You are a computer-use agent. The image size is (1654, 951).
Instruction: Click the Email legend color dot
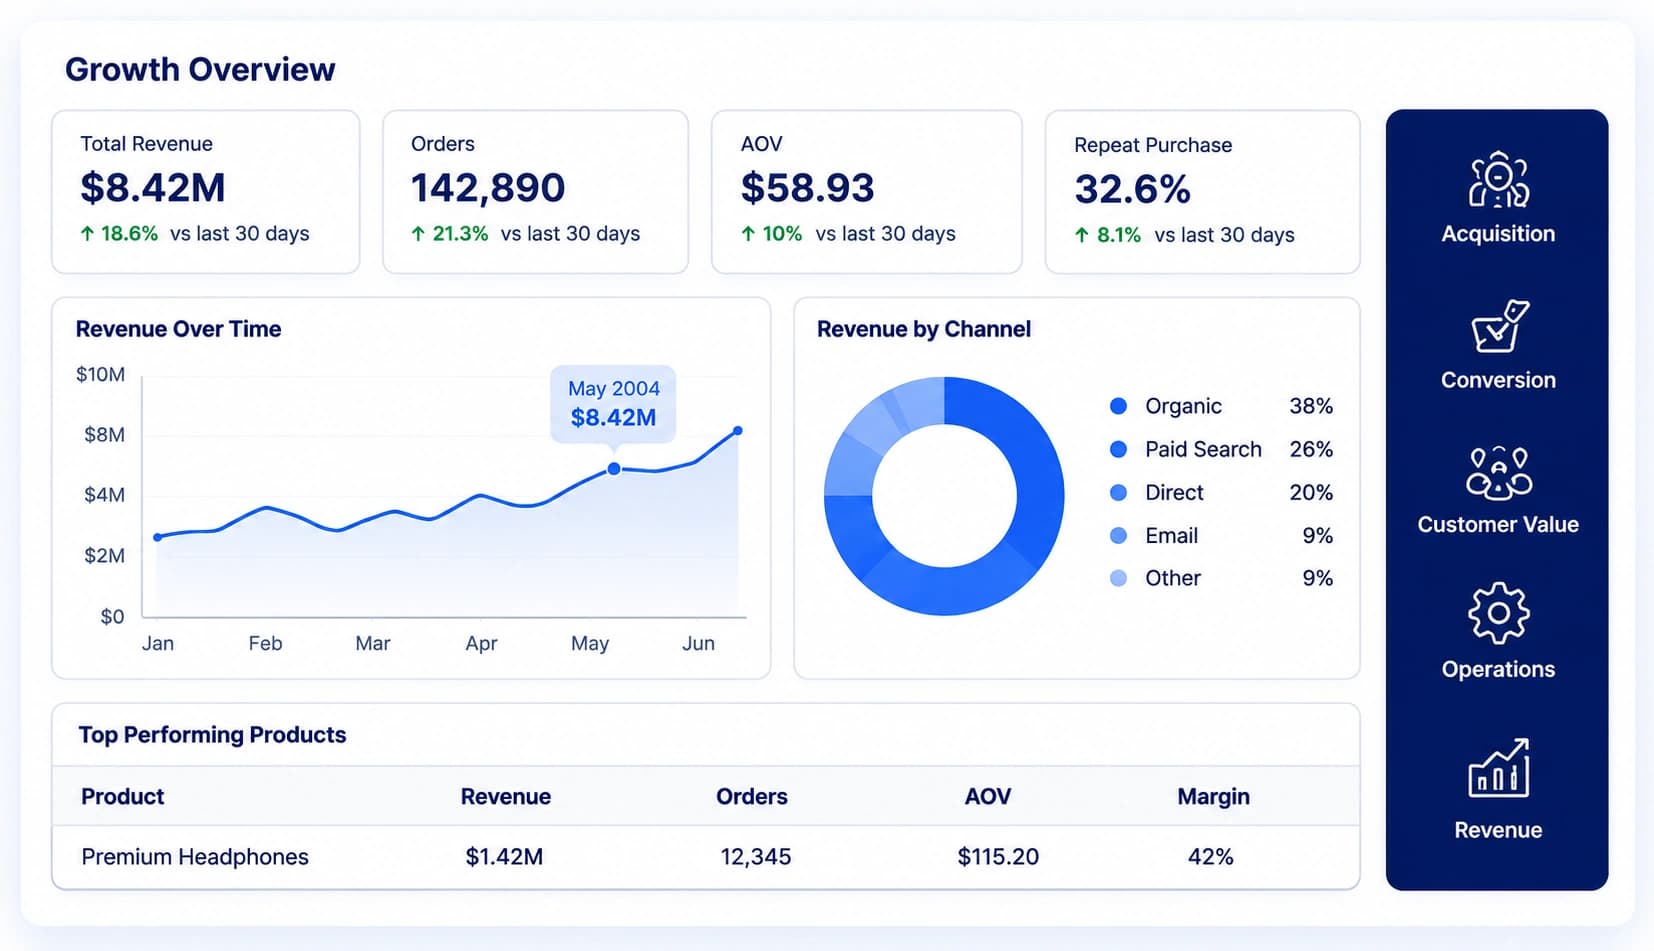coord(1119,535)
